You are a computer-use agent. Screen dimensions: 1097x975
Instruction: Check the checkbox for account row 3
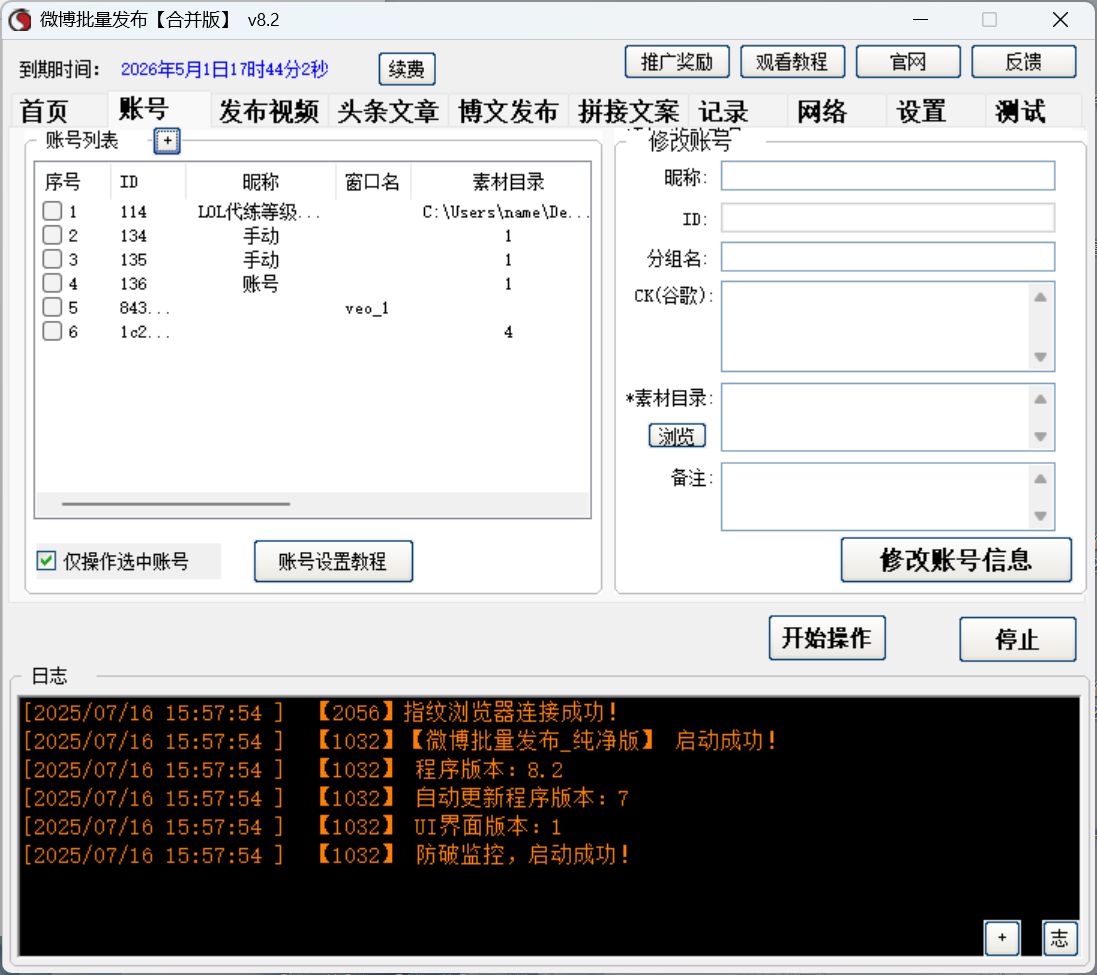pyautogui.click(x=52, y=259)
